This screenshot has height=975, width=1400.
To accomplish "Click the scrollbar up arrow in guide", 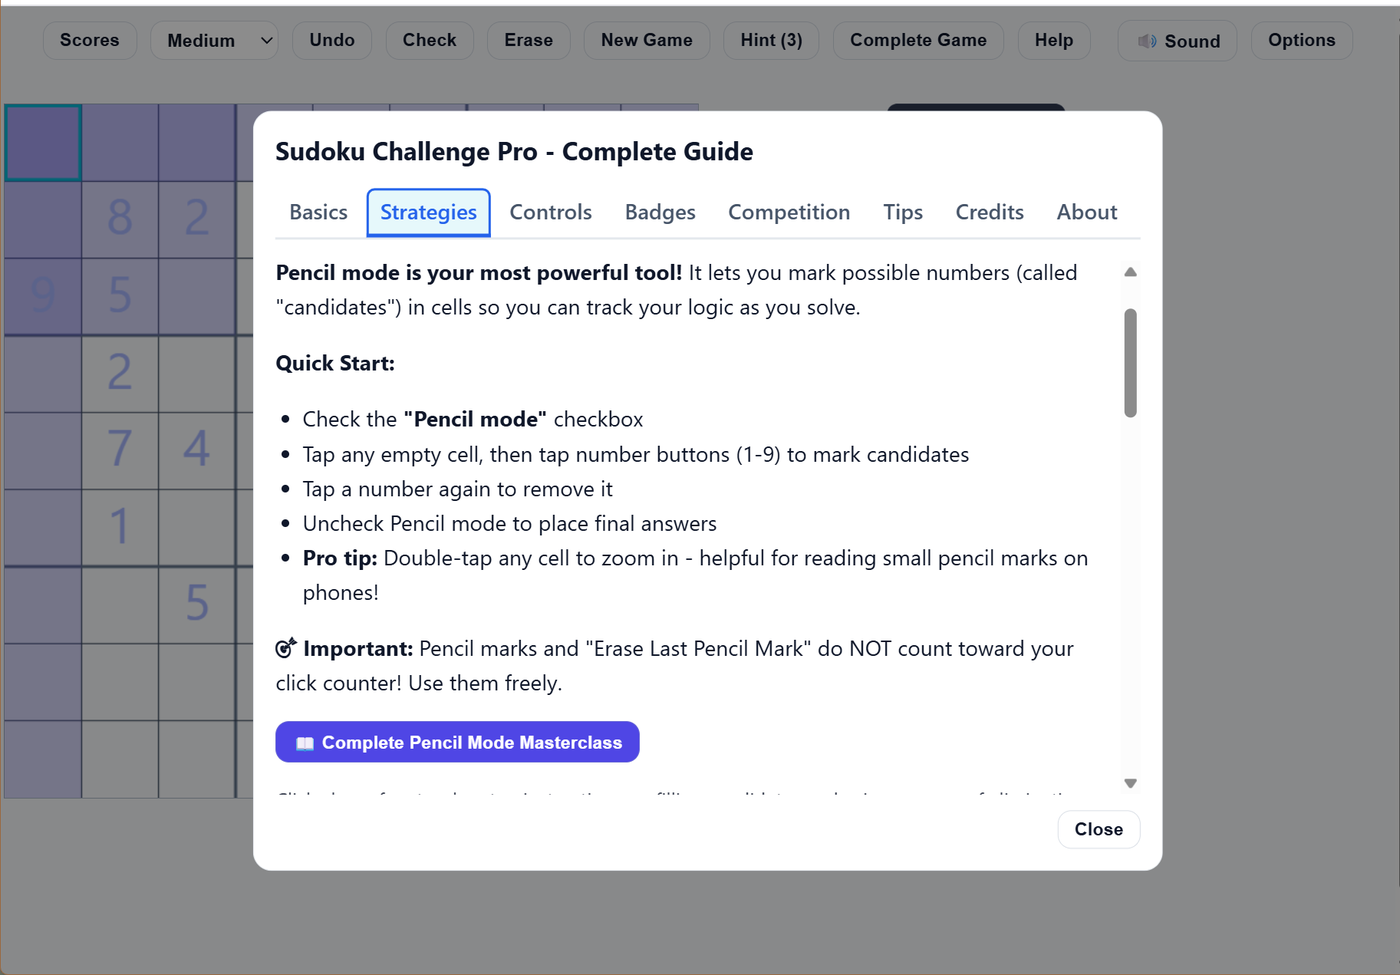I will click(x=1130, y=272).
